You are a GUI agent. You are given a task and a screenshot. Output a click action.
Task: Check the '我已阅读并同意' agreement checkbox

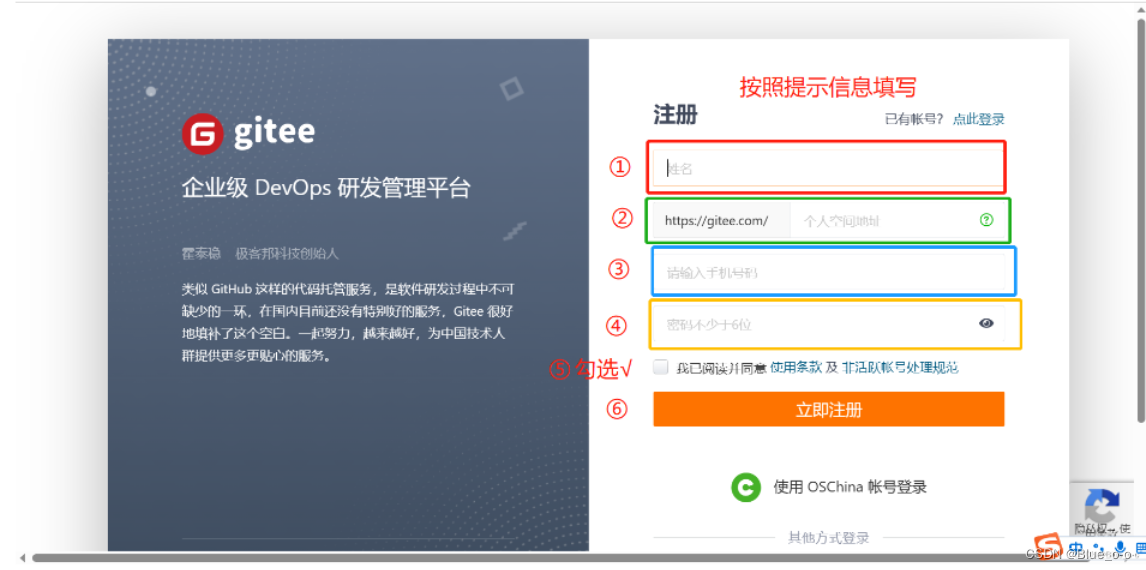tap(661, 367)
